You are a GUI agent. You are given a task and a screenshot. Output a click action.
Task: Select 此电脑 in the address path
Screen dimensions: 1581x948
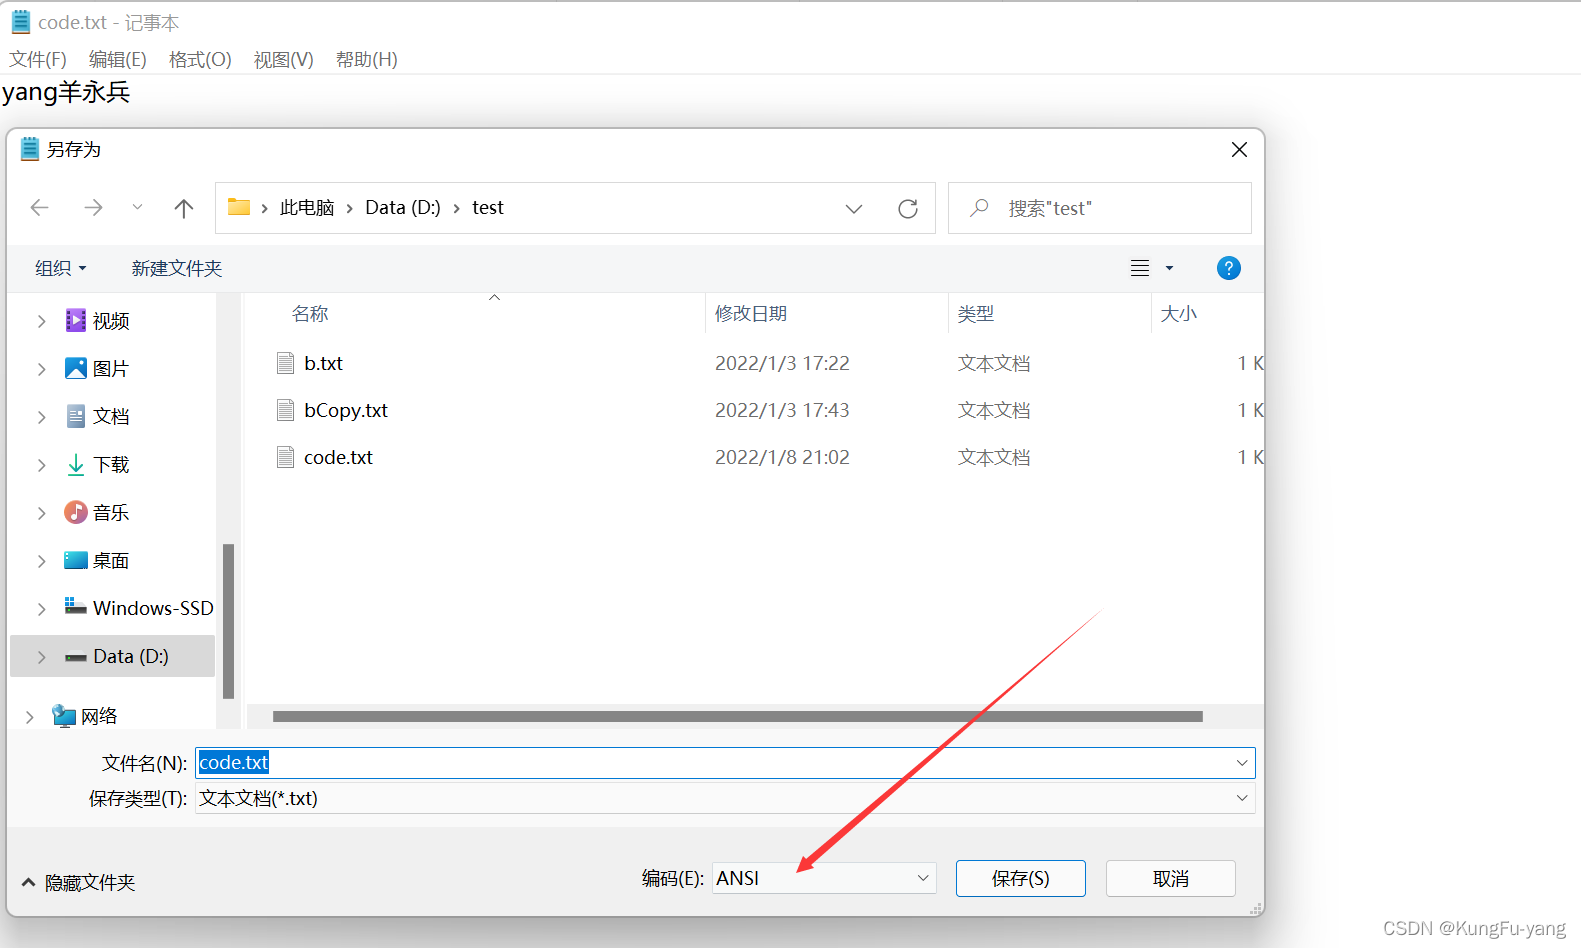[307, 207]
